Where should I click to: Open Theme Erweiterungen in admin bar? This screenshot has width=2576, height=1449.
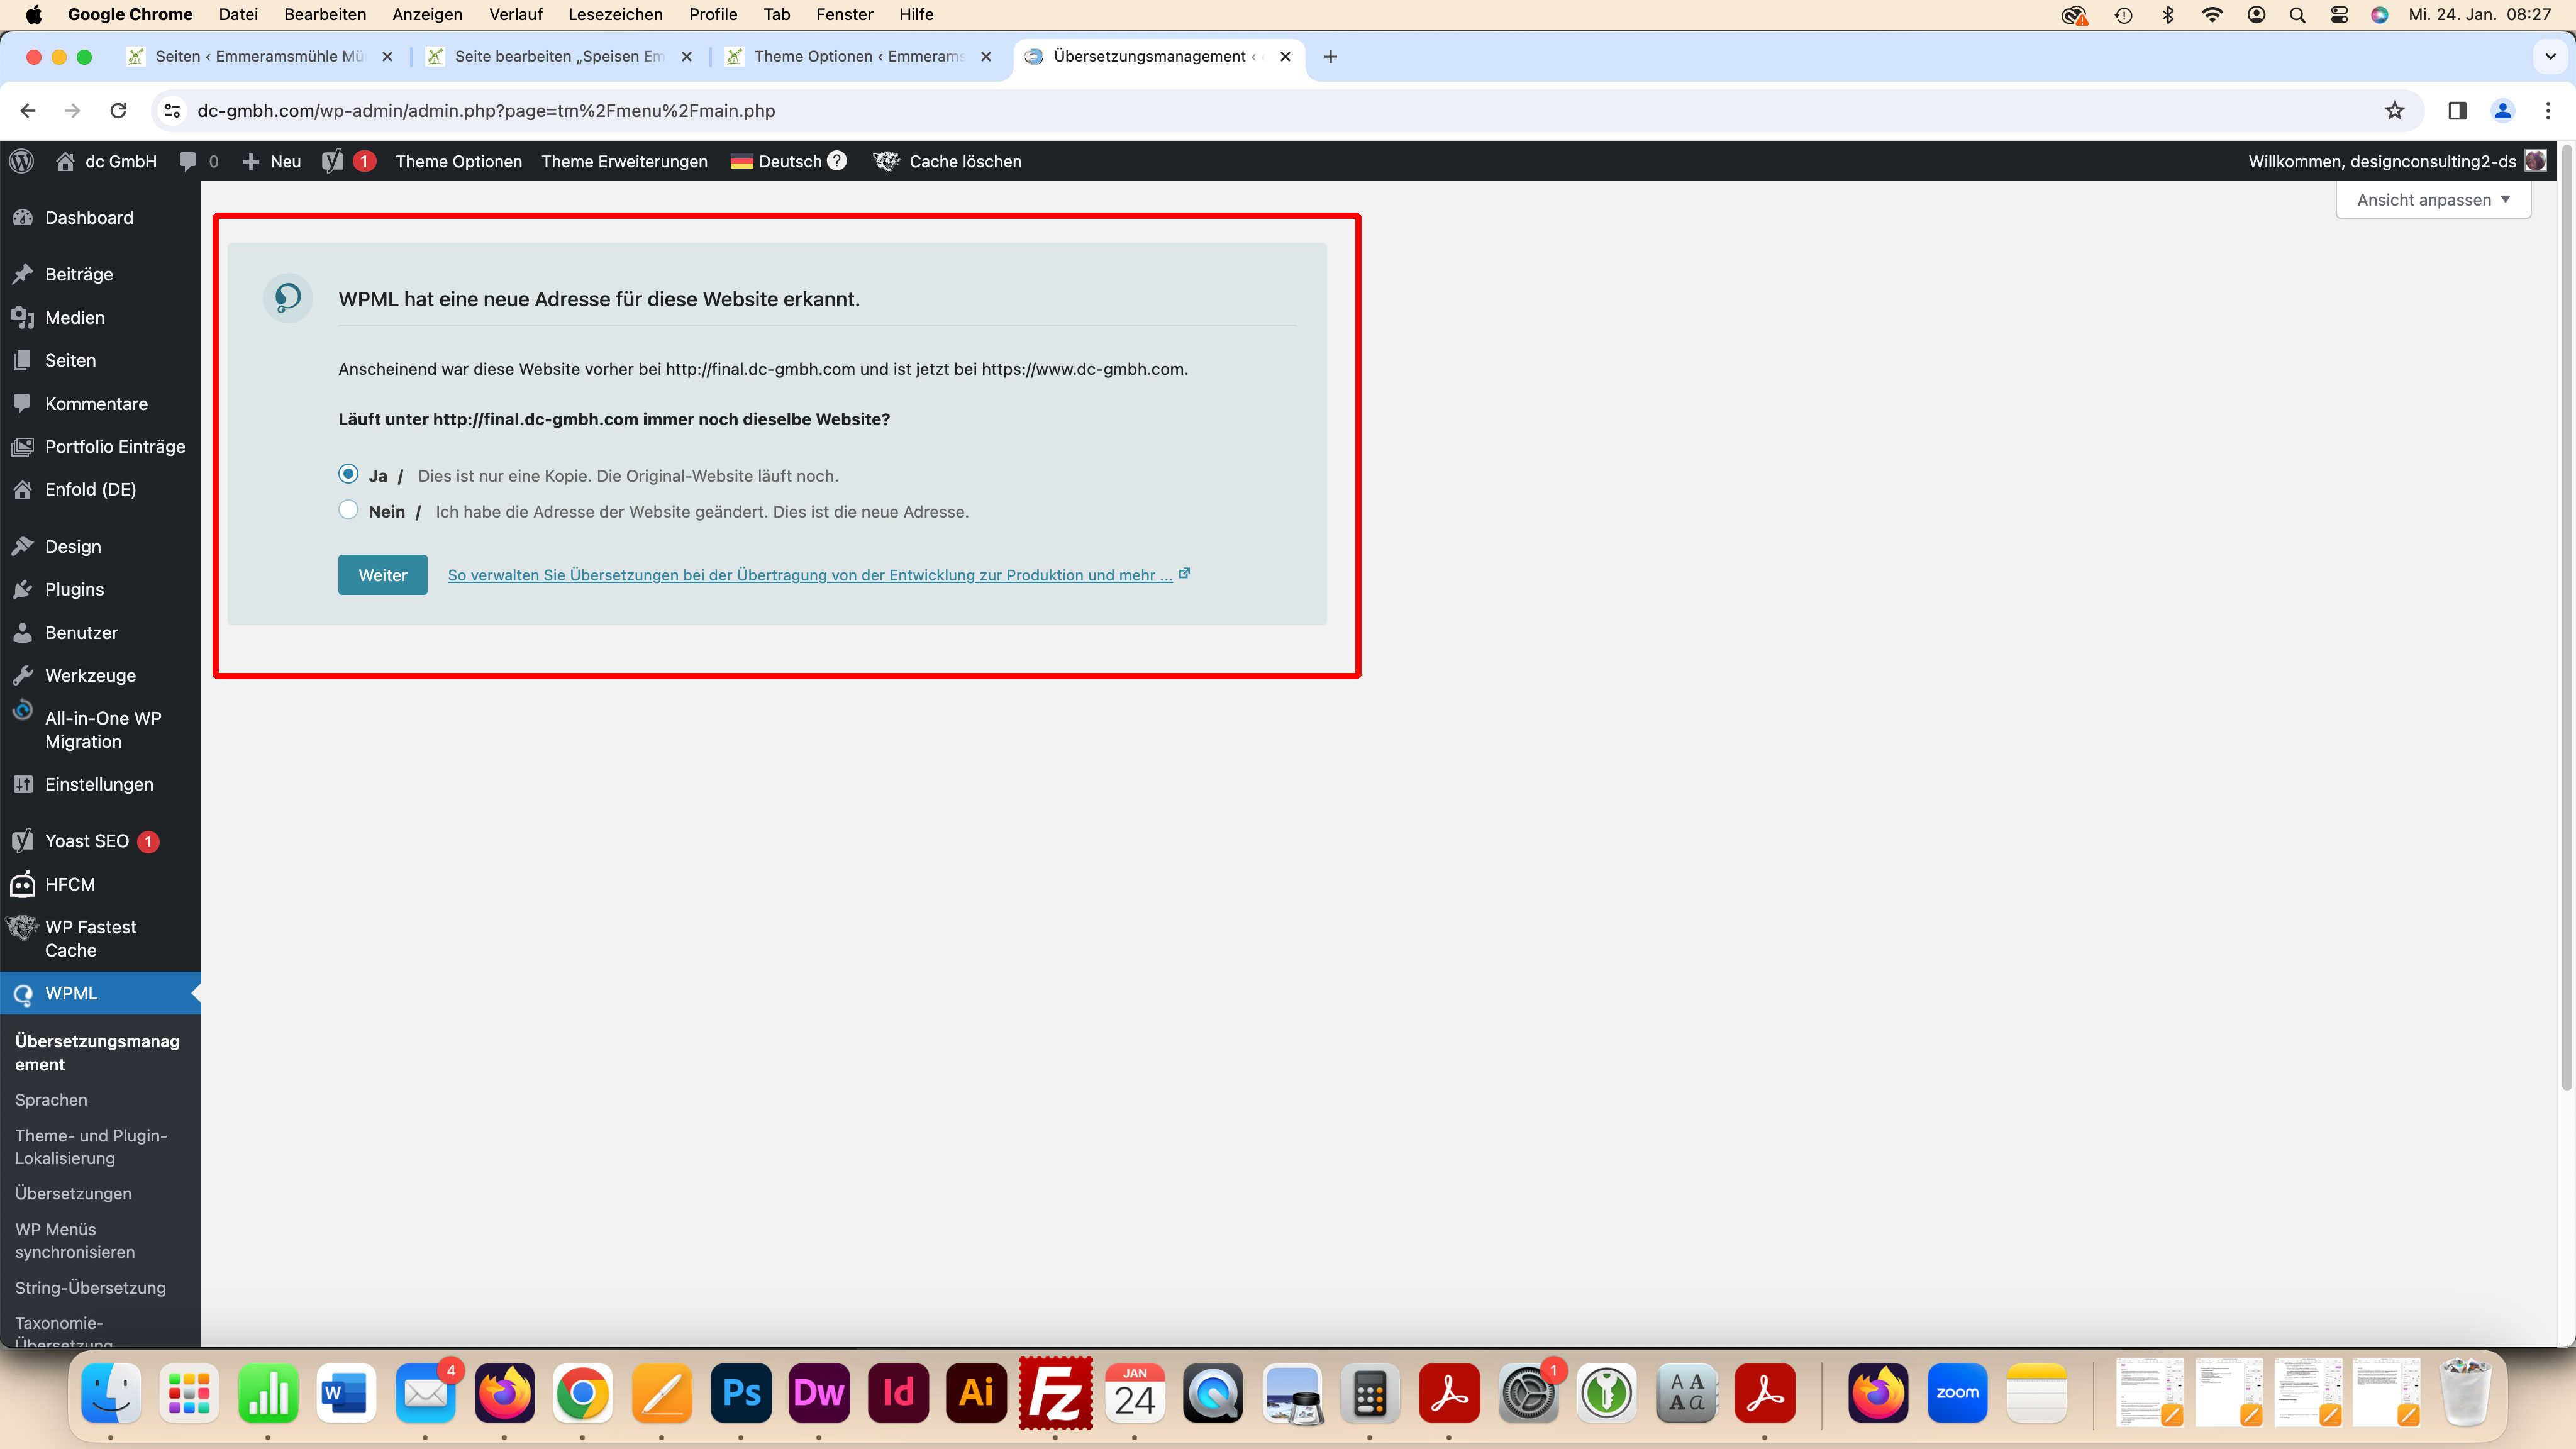(624, 161)
